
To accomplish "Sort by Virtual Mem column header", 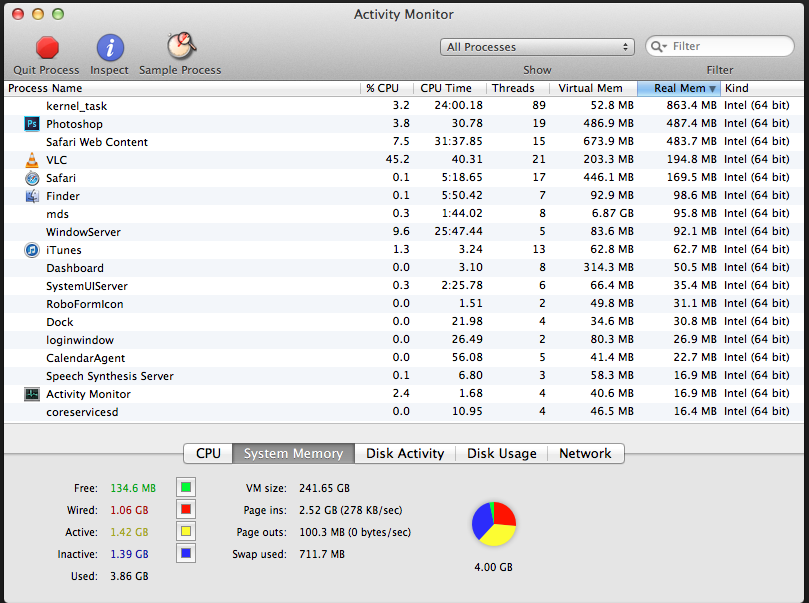I will coord(593,88).
